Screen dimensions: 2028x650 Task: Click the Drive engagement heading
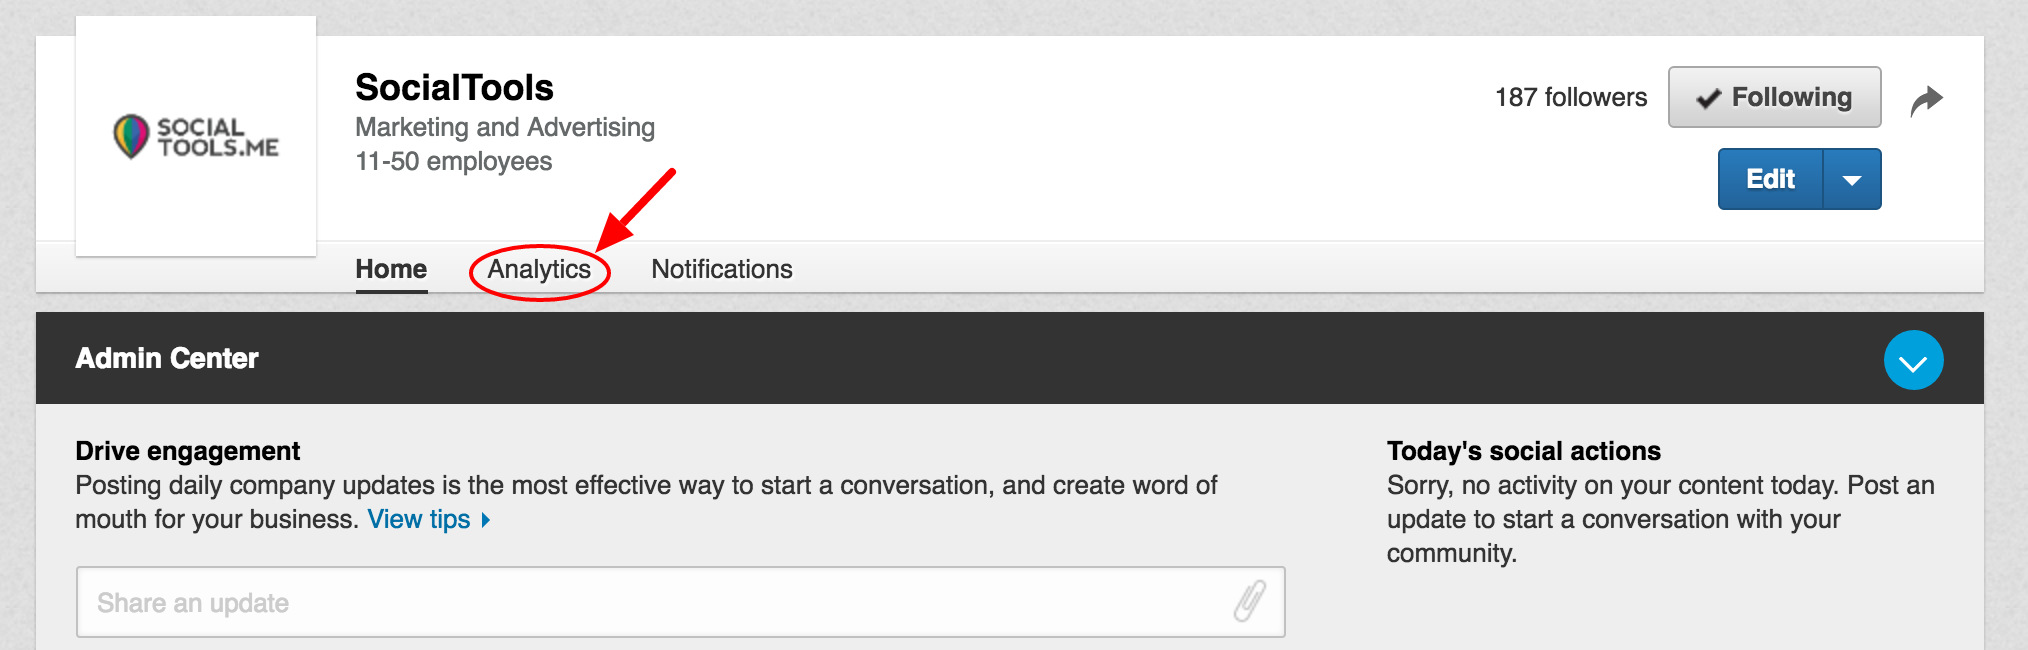tap(188, 451)
